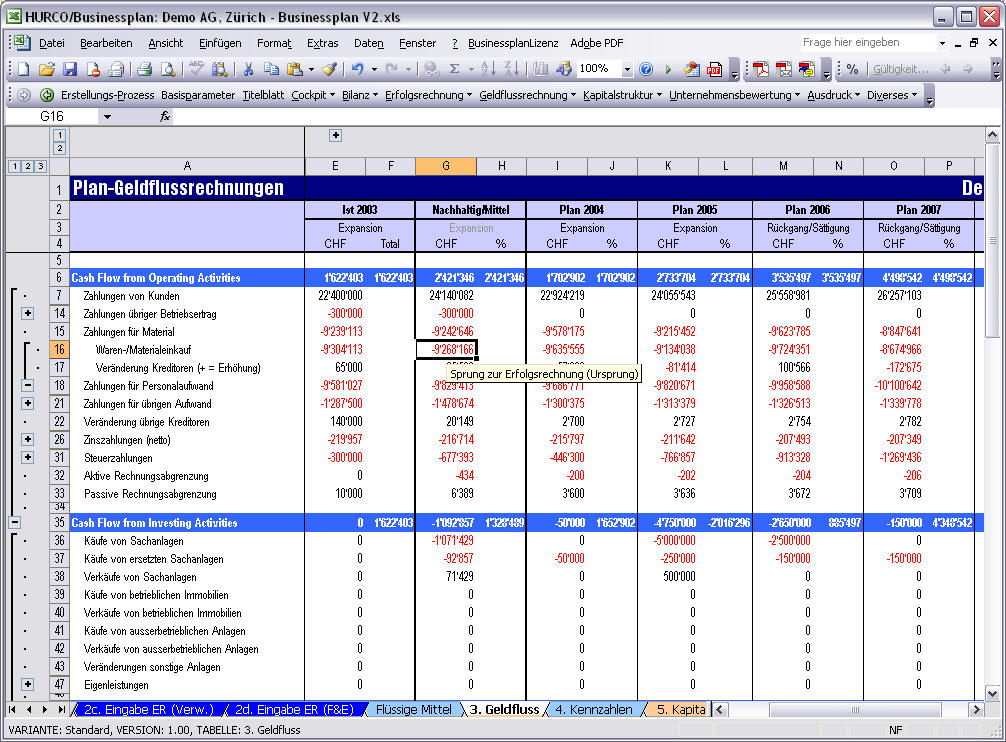Screen dimensions: 1006x742
Task: Click the Copy icon
Action: click(271, 69)
